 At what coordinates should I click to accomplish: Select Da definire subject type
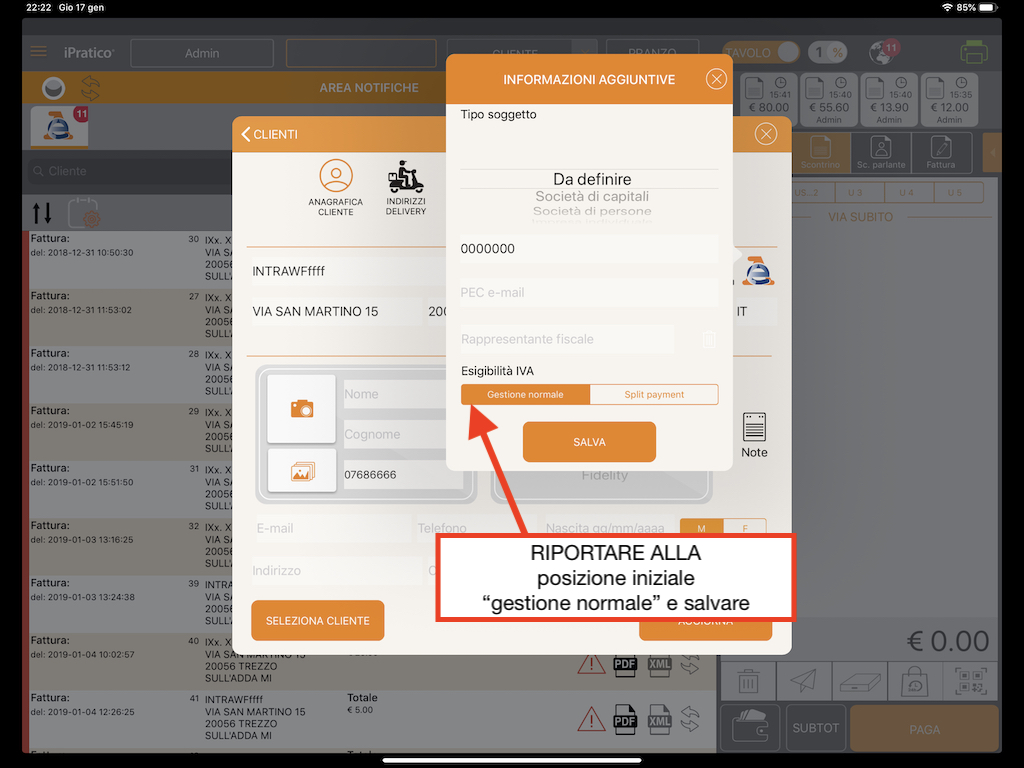tap(592, 179)
